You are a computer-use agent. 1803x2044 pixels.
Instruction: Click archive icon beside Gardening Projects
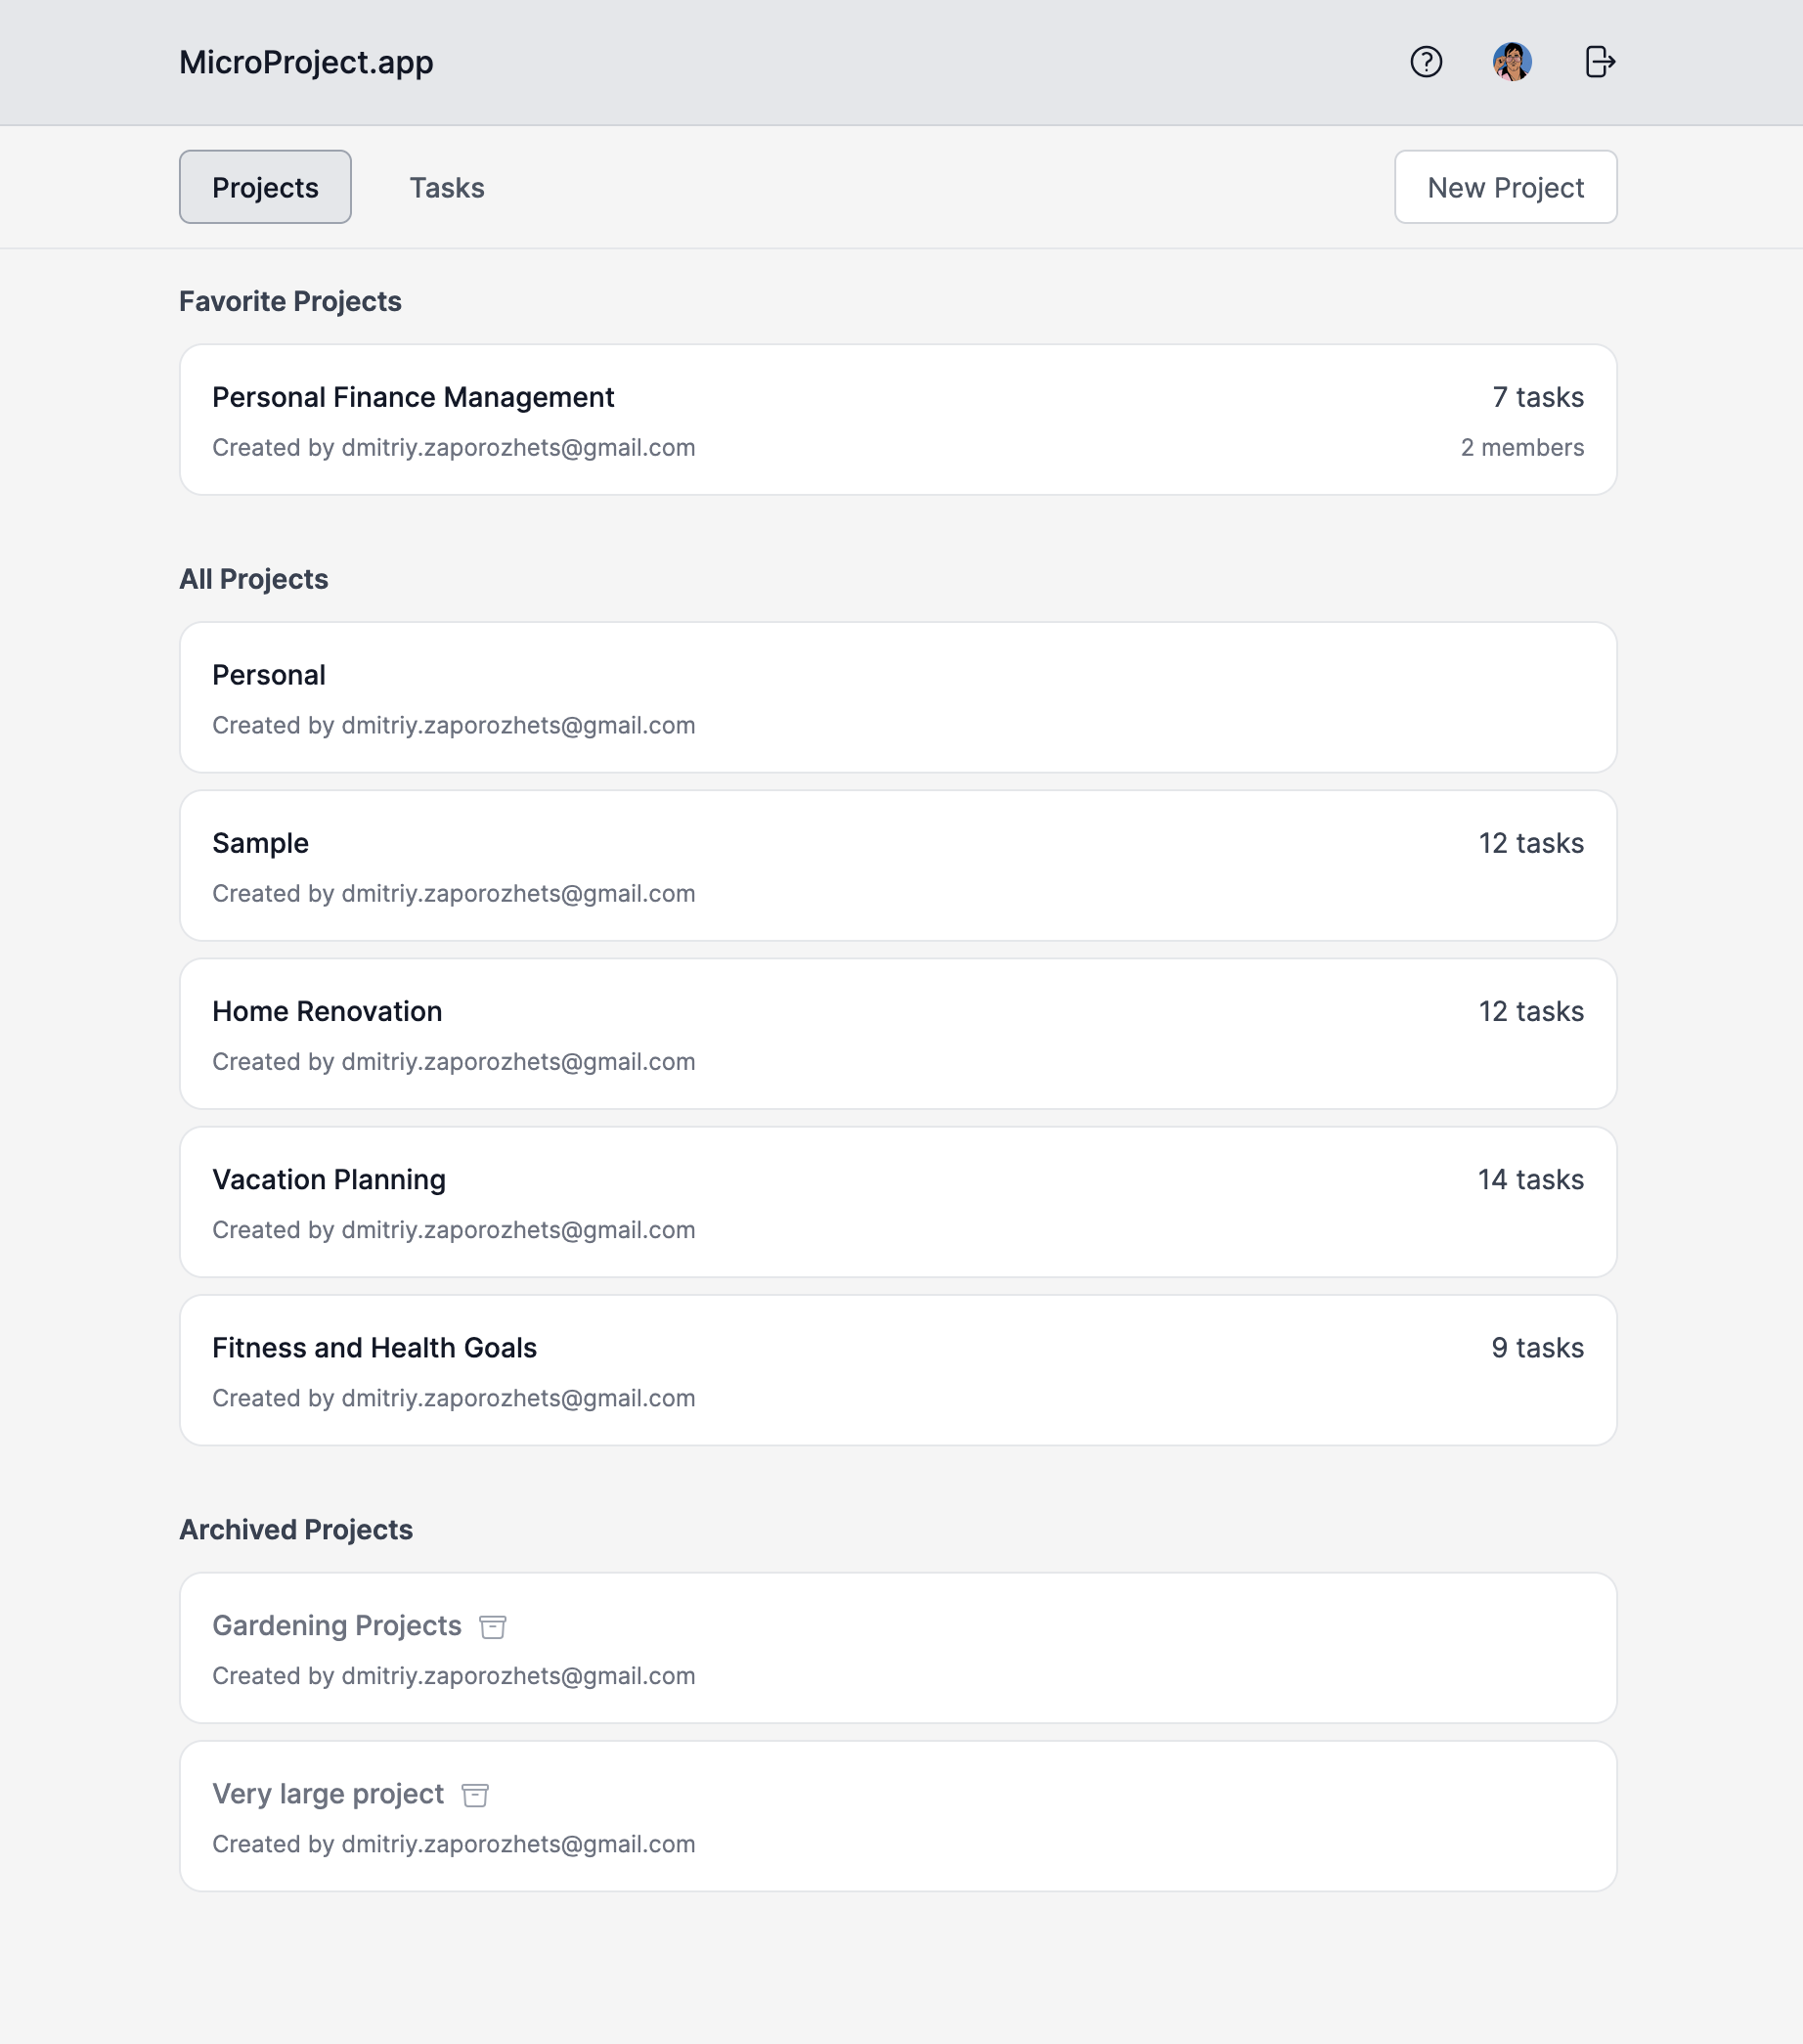click(492, 1627)
